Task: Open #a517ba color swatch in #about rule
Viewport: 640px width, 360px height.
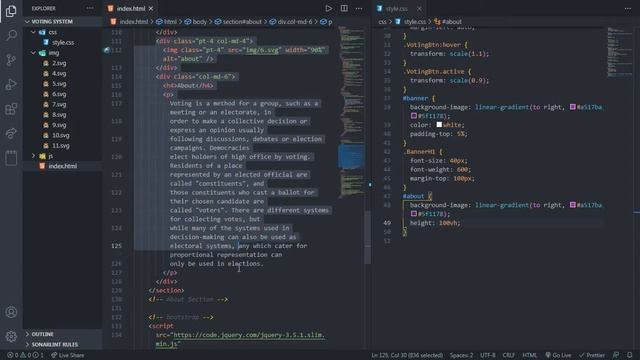Action: [573, 205]
